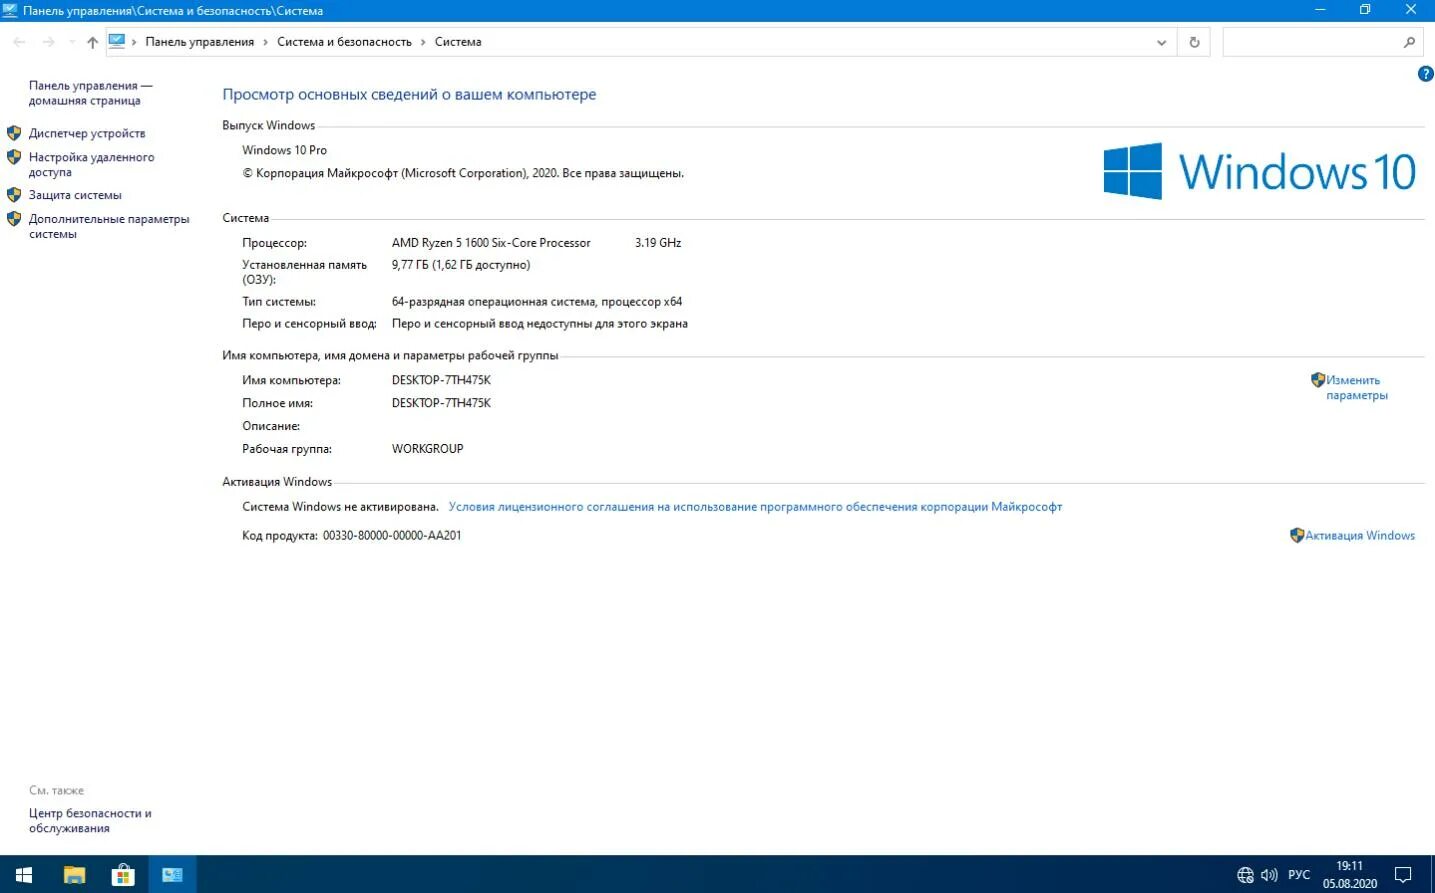
Task: Open 'Панель управления — домашняя страница' link
Action: (90, 93)
